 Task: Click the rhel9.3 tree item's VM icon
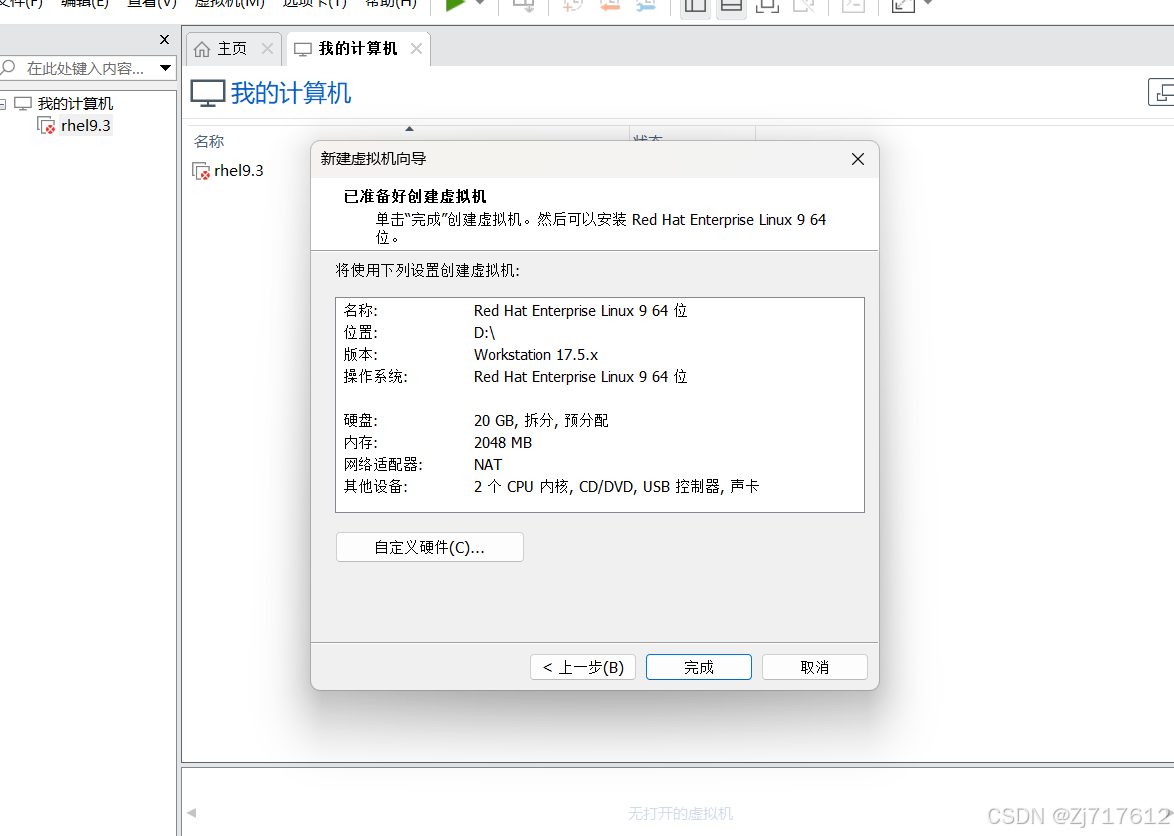pyautogui.click(x=46, y=125)
